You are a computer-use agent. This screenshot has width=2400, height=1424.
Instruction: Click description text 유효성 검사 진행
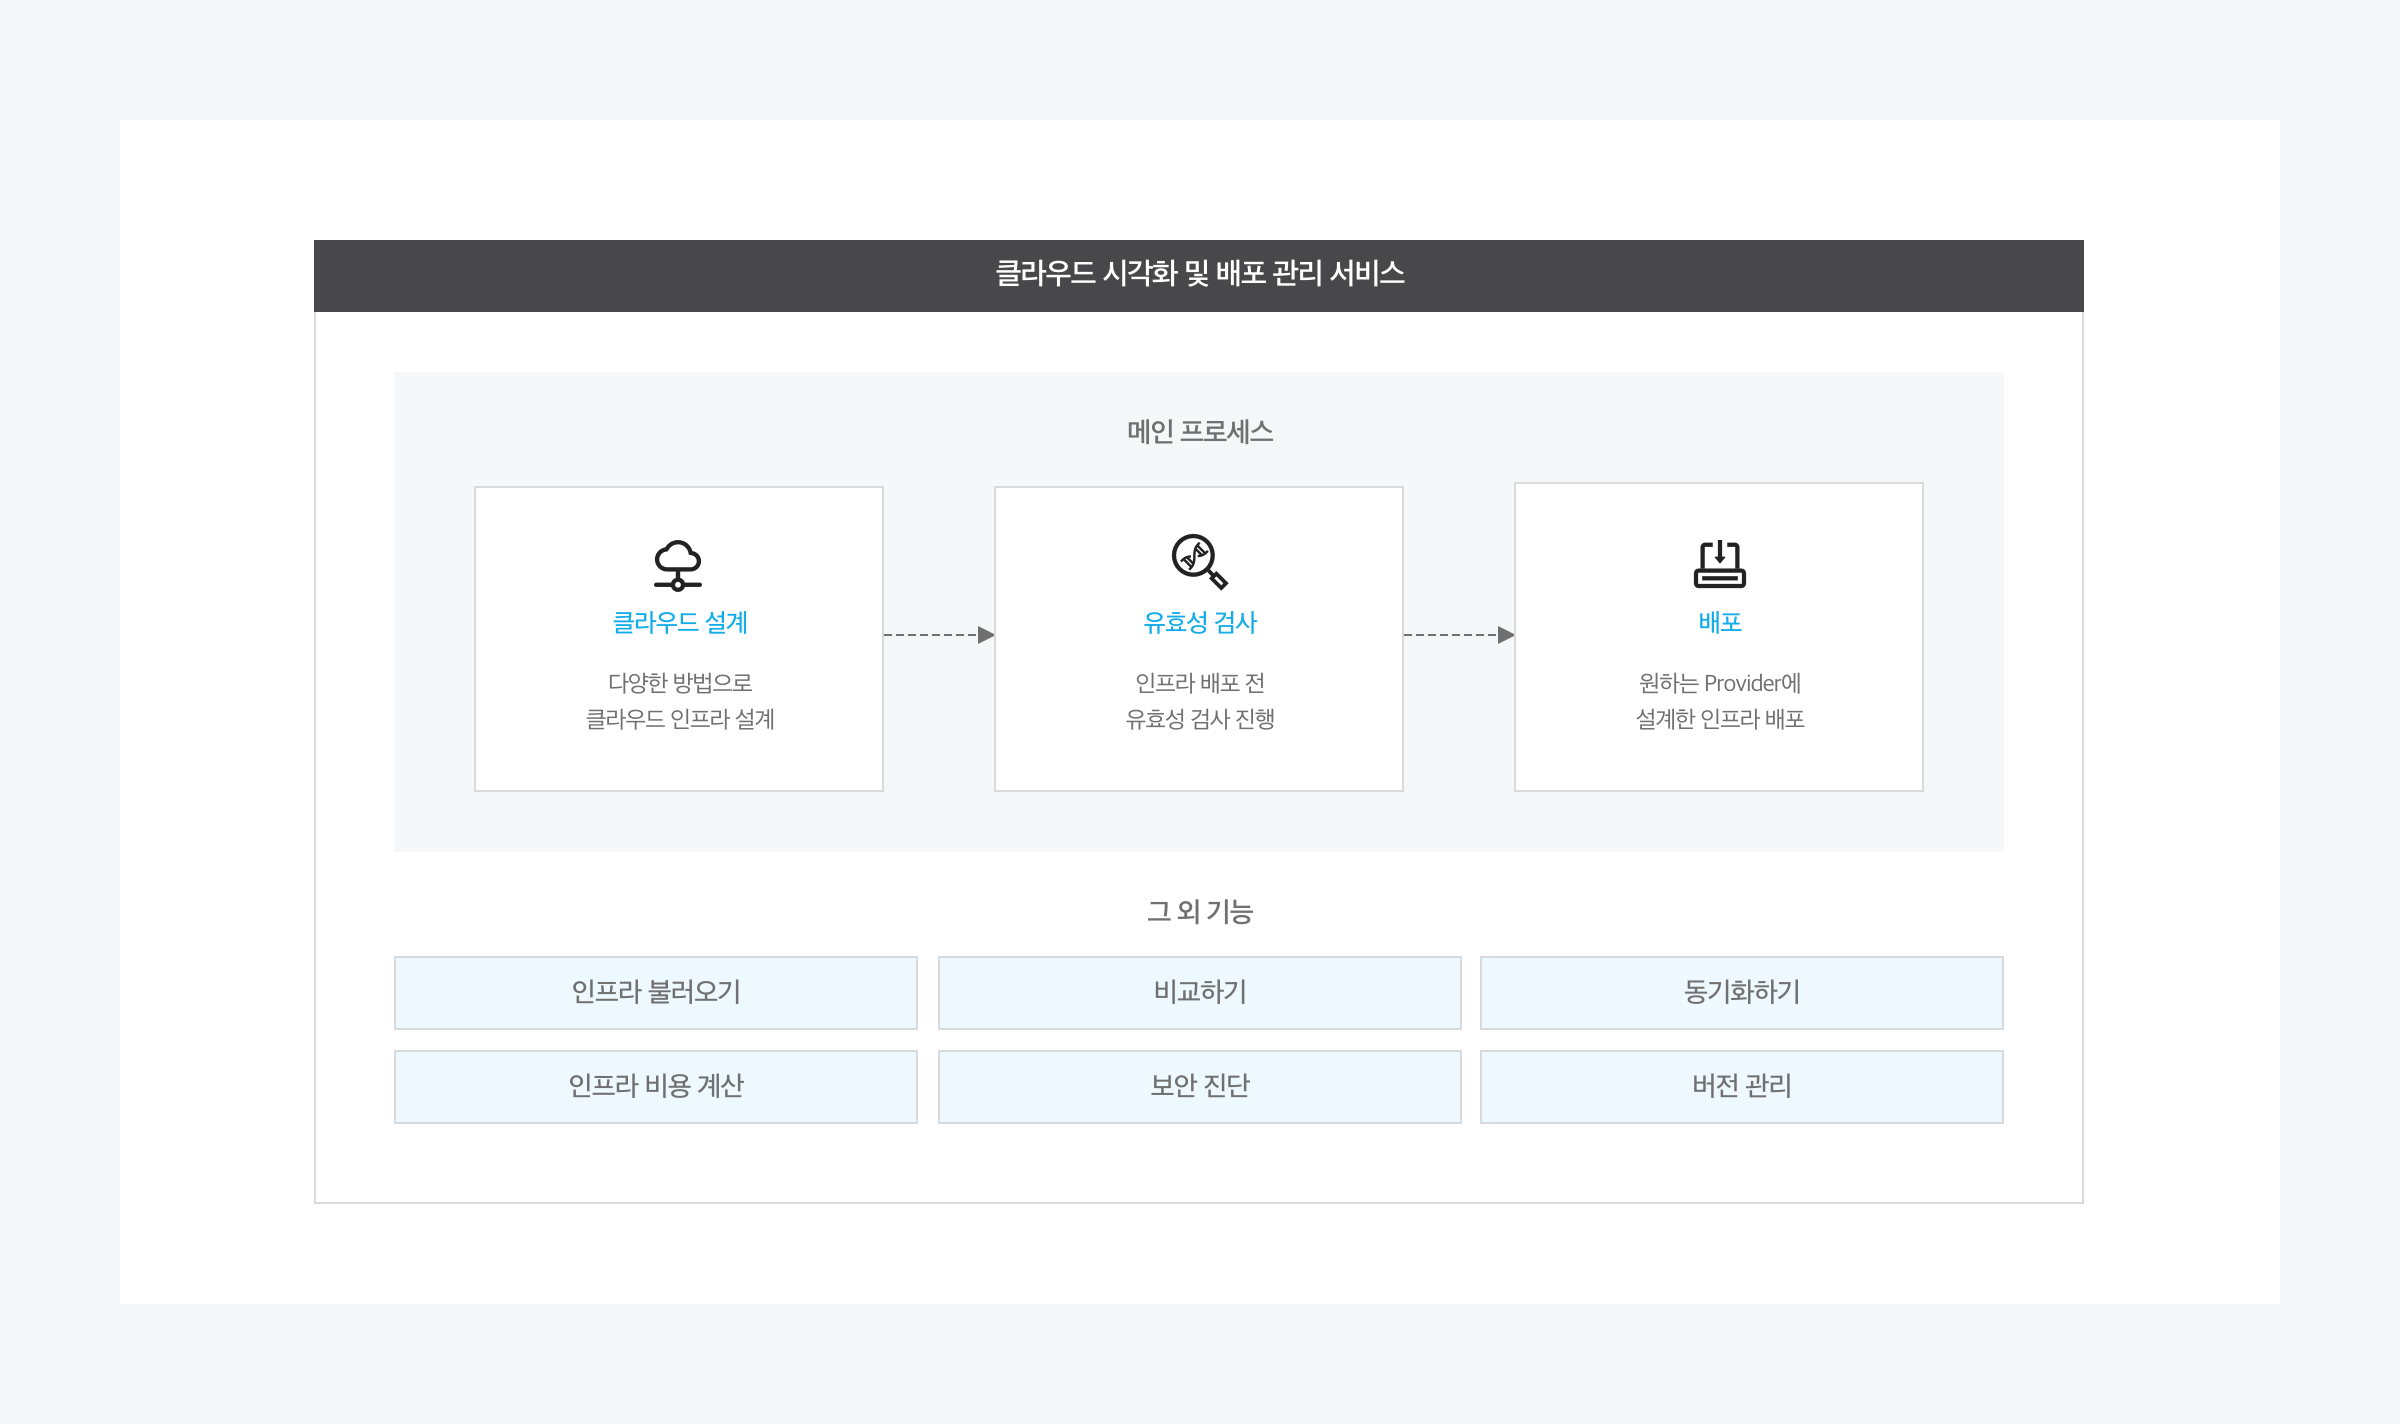click(1199, 719)
